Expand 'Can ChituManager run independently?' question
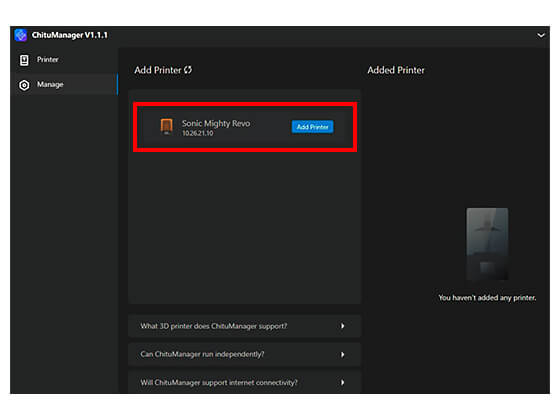 coord(245,354)
